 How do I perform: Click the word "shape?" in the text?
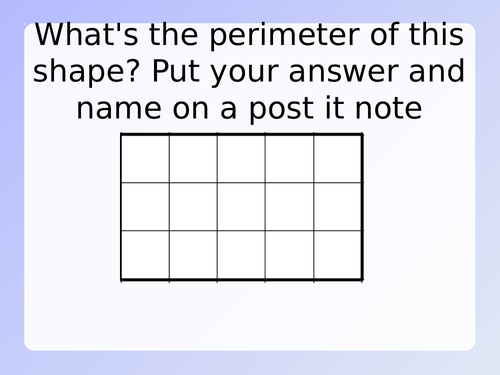tap(85, 72)
